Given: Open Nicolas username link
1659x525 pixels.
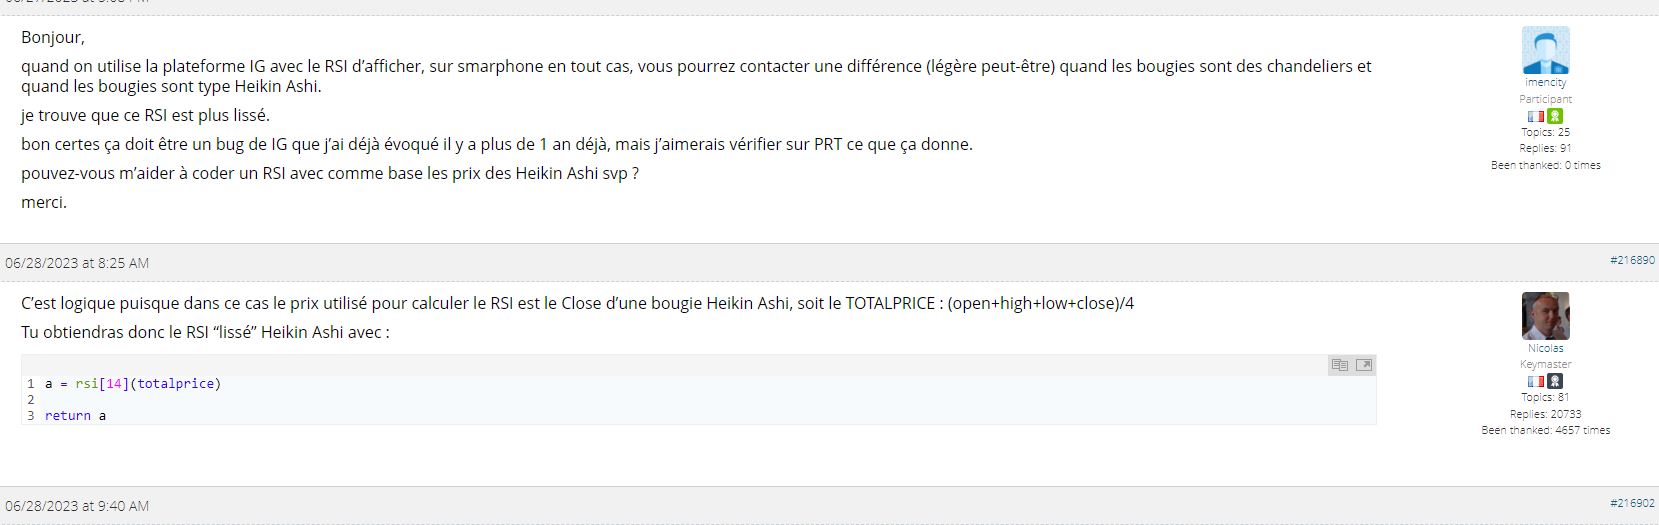Looking at the screenshot, I should tap(1545, 348).
